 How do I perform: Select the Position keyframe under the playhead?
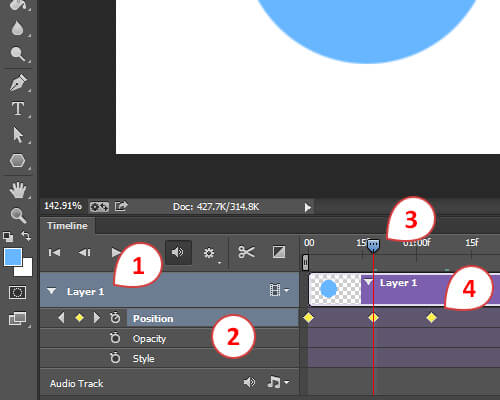pyautogui.click(x=373, y=318)
